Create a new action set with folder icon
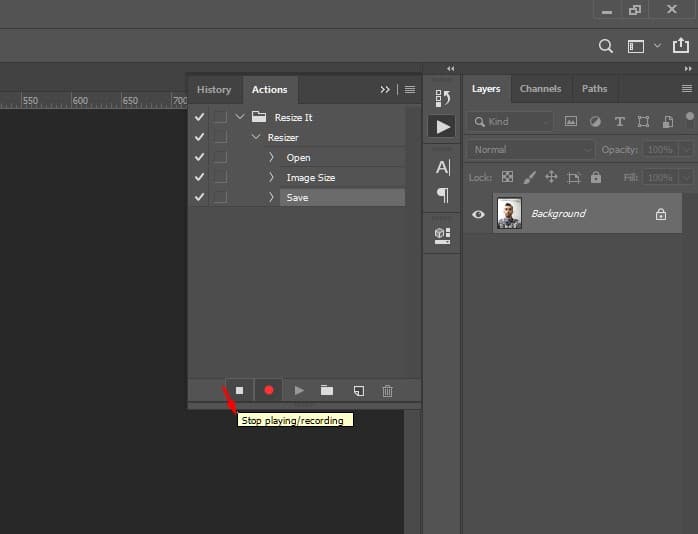The height and width of the screenshot is (534, 698). 327,390
